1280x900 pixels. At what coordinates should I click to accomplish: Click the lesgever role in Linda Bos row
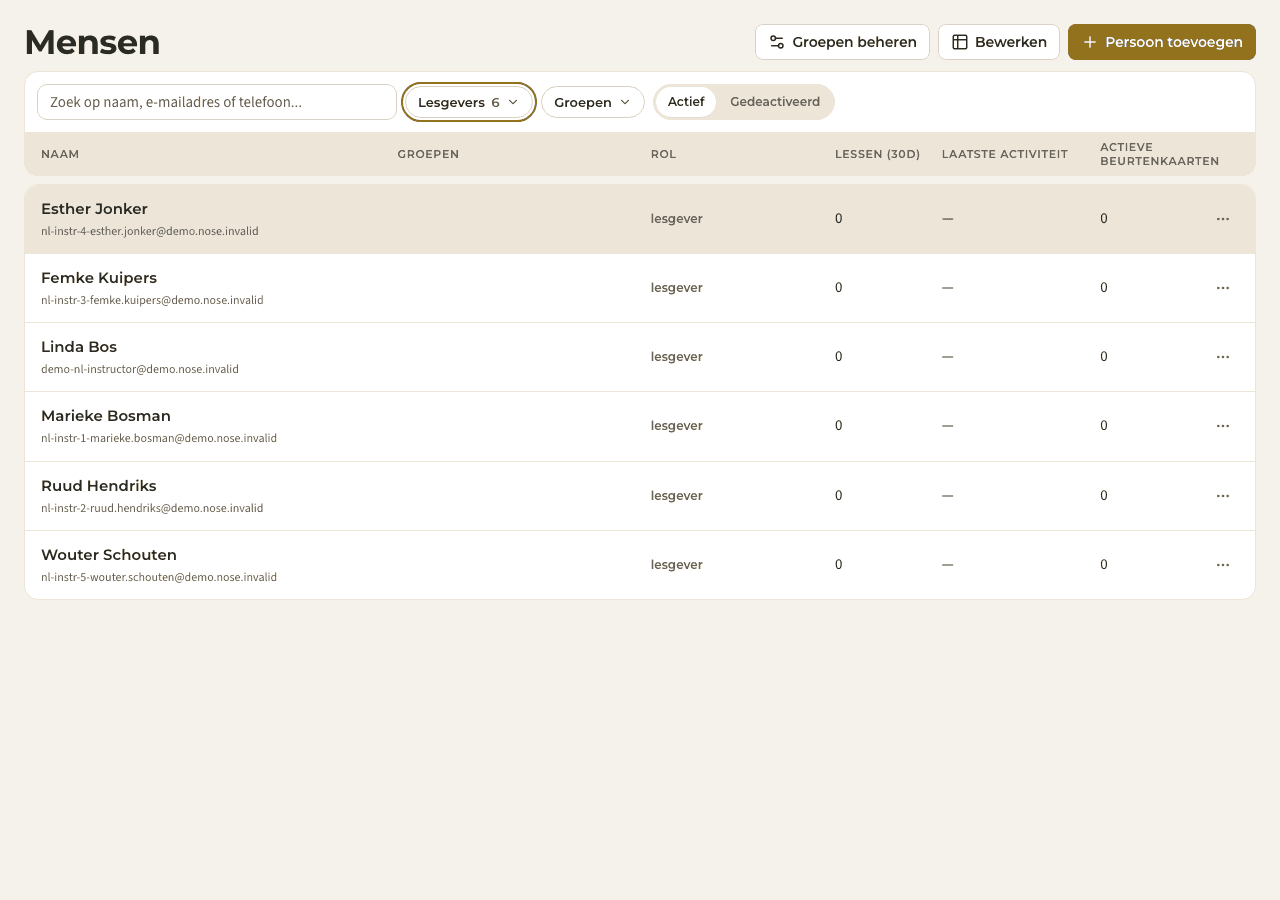pyautogui.click(x=677, y=357)
